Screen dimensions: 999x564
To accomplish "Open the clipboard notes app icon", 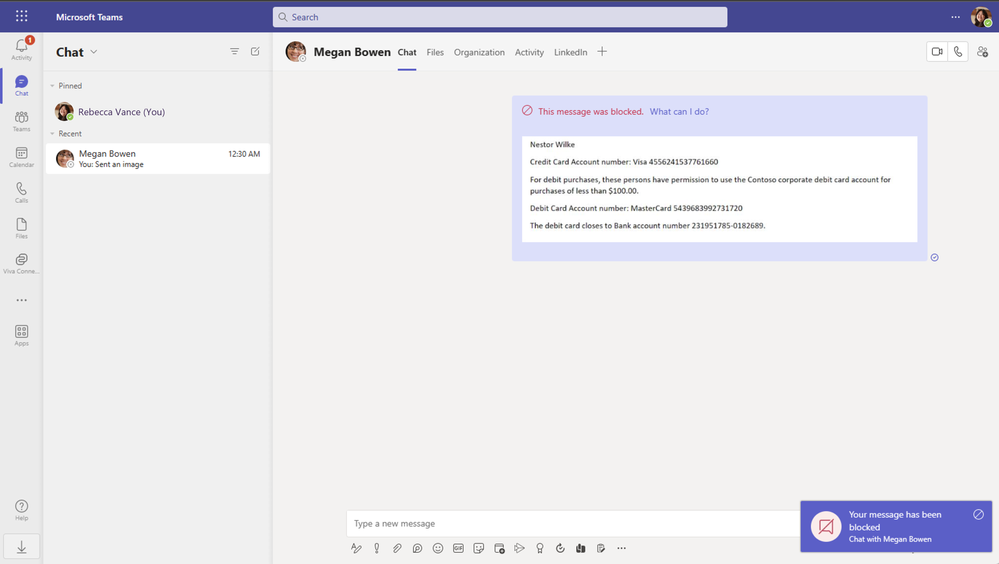I will (x=601, y=548).
